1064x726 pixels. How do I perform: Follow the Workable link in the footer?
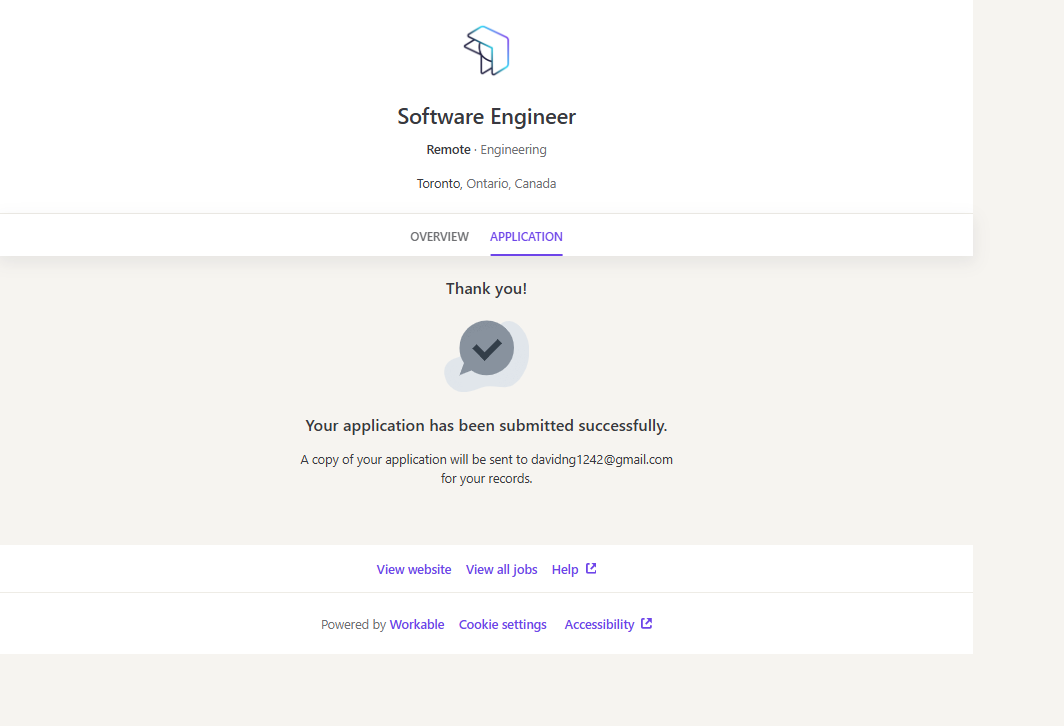pos(417,625)
